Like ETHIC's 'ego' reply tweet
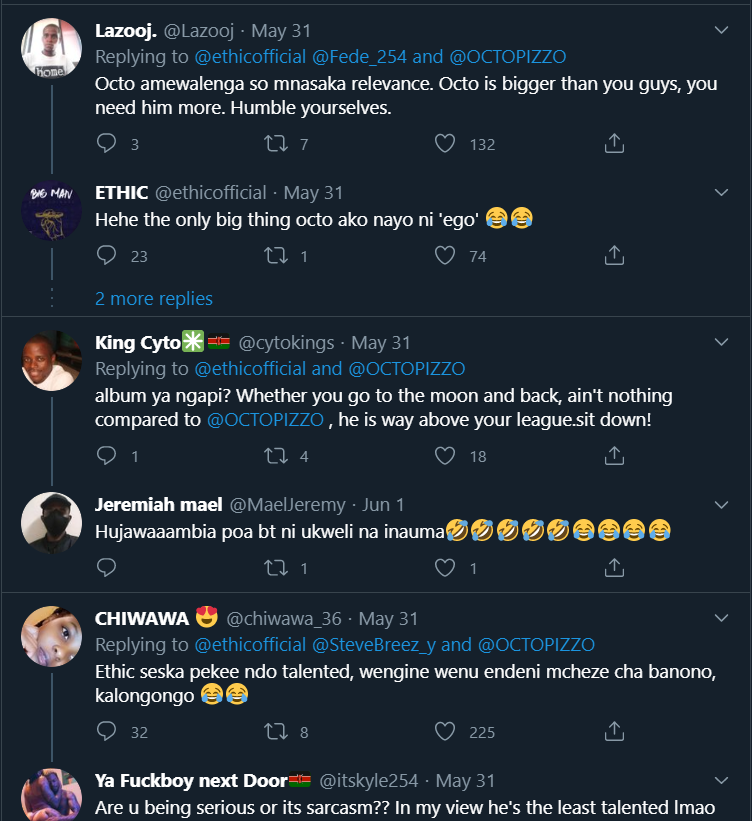 (x=445, y=256)
